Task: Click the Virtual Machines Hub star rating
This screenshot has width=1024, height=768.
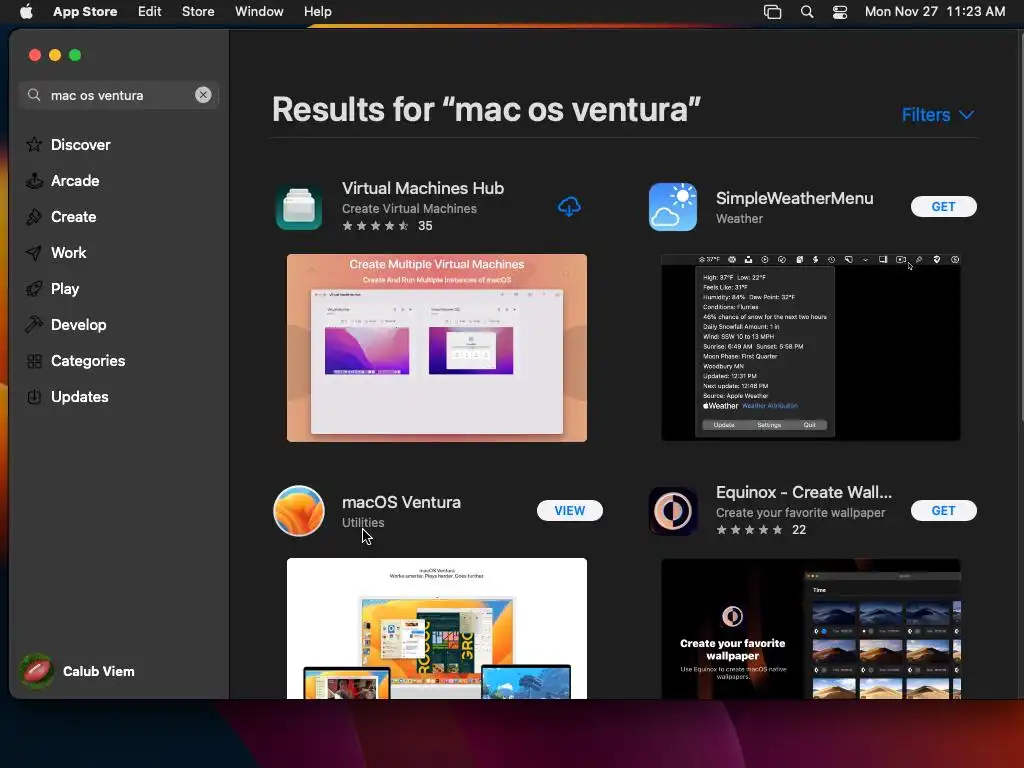Action: coord(387,226)
